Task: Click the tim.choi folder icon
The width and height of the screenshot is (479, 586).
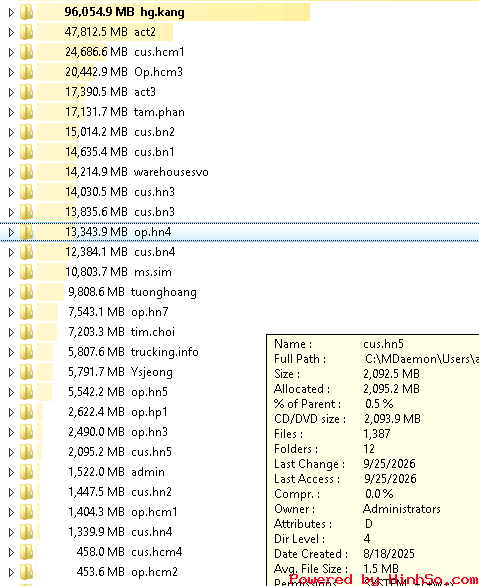Action: click(x=27, y=332)
